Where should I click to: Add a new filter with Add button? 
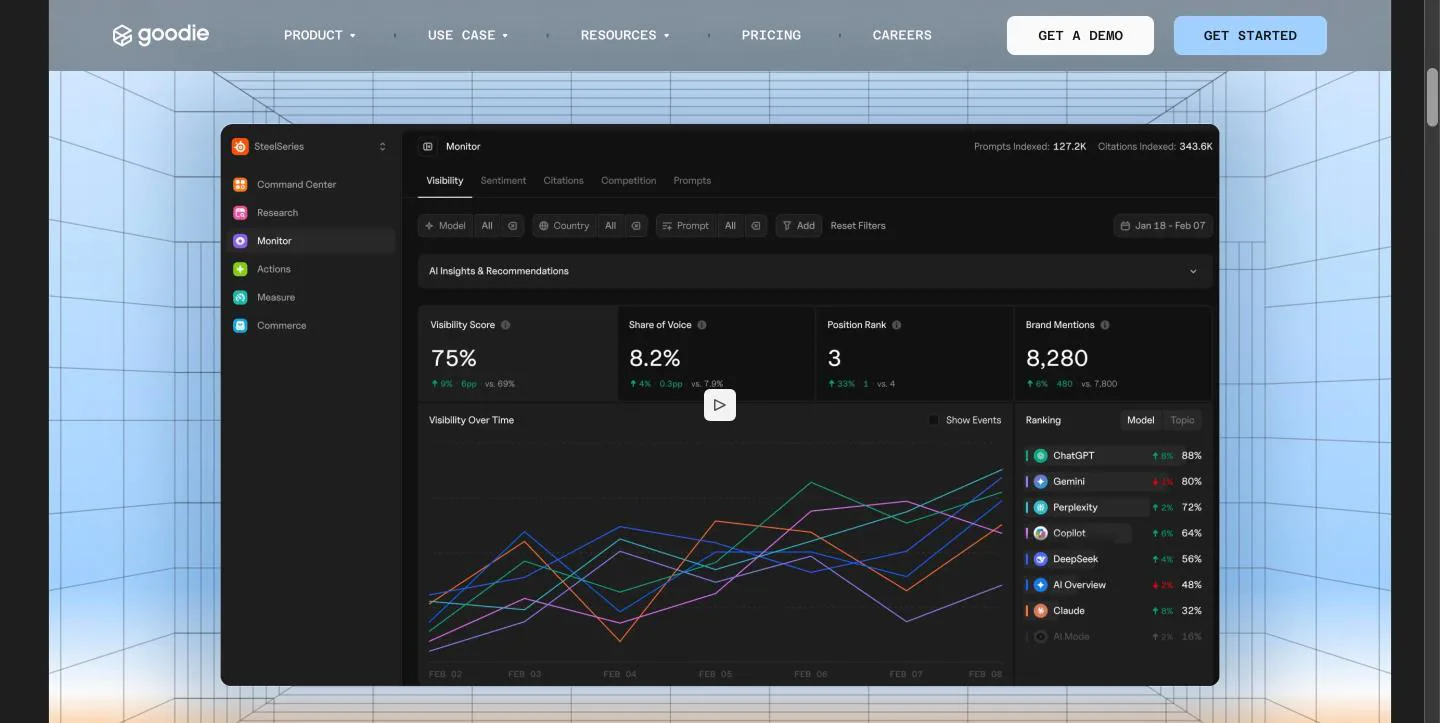(x=798, y=226)
